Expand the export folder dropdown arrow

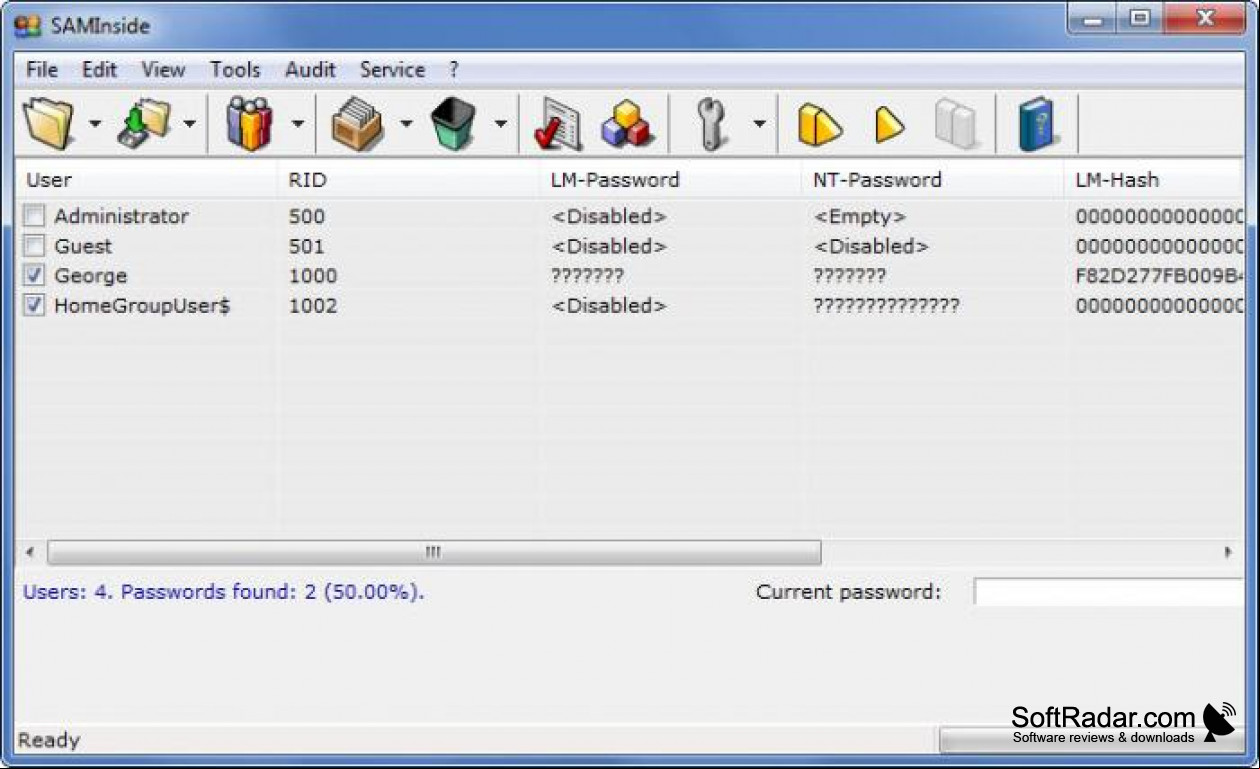coord(189,124)
